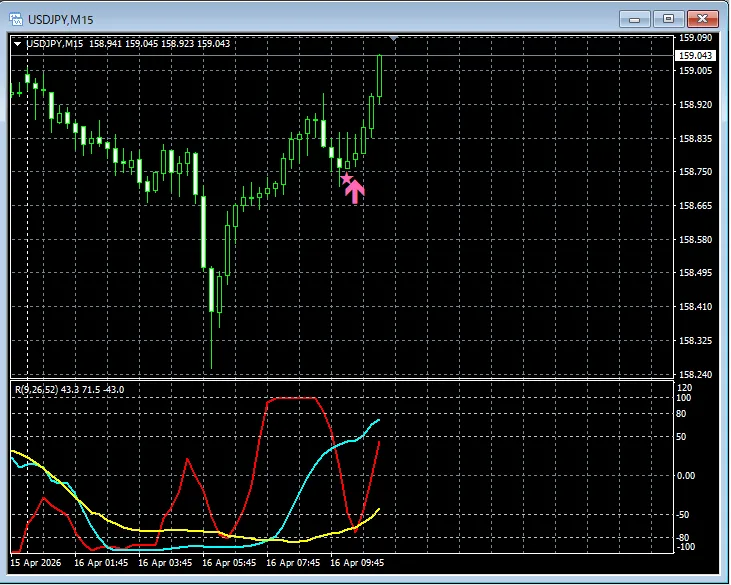The width and height of the screenshot is (731, 585).
Task: Click the 158.835 price scale label
Action: pos(696,139)
